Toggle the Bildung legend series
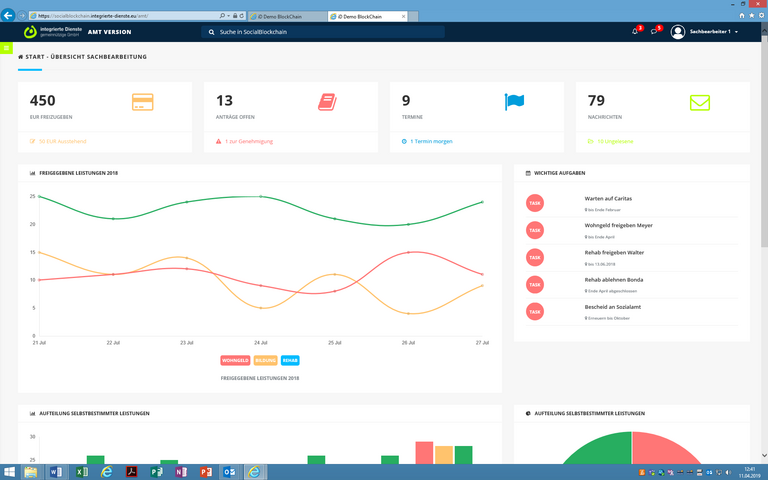Viewport: 768px width, 480px height. point(265,360)
